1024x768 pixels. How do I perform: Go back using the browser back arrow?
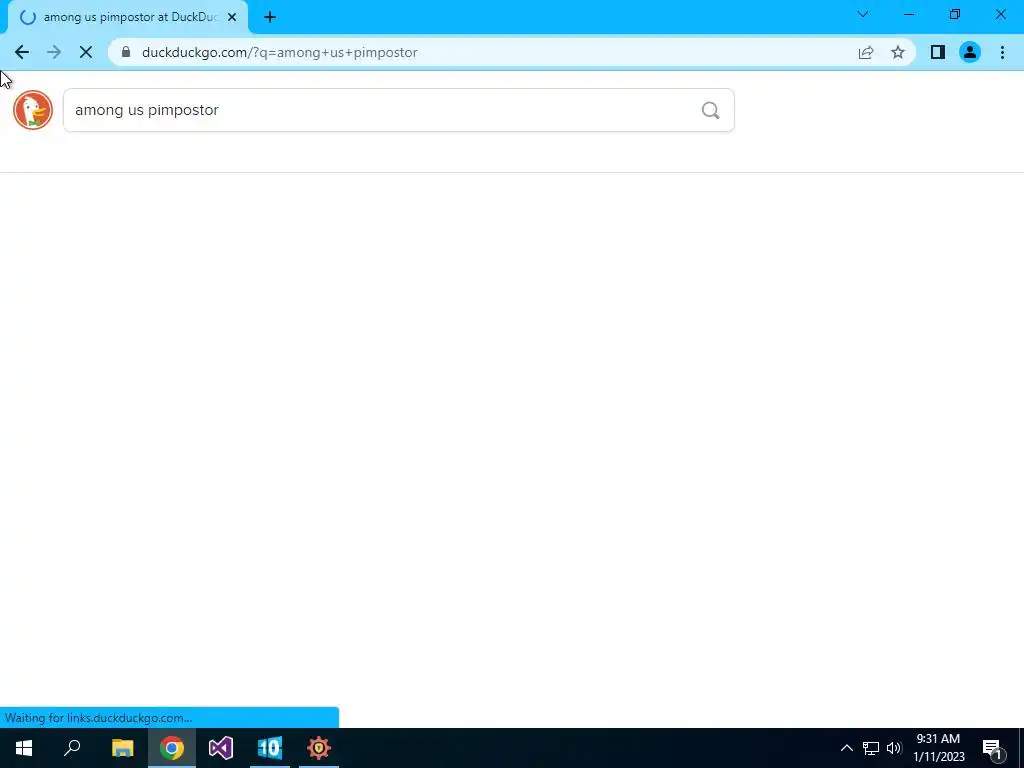click(x=22, y=52)
